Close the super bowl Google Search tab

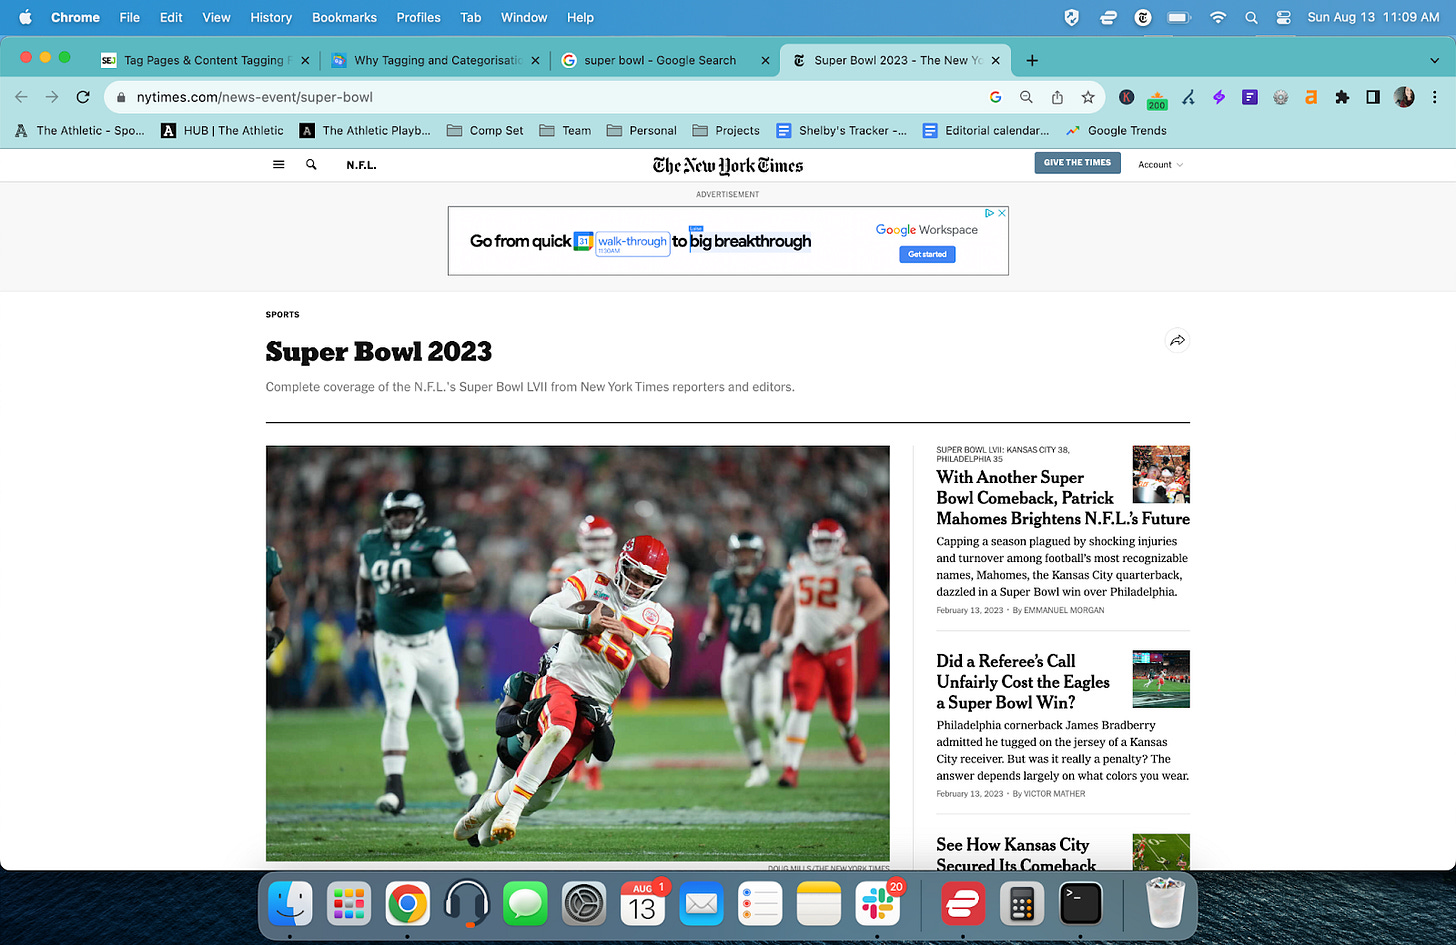pos(765,60)
